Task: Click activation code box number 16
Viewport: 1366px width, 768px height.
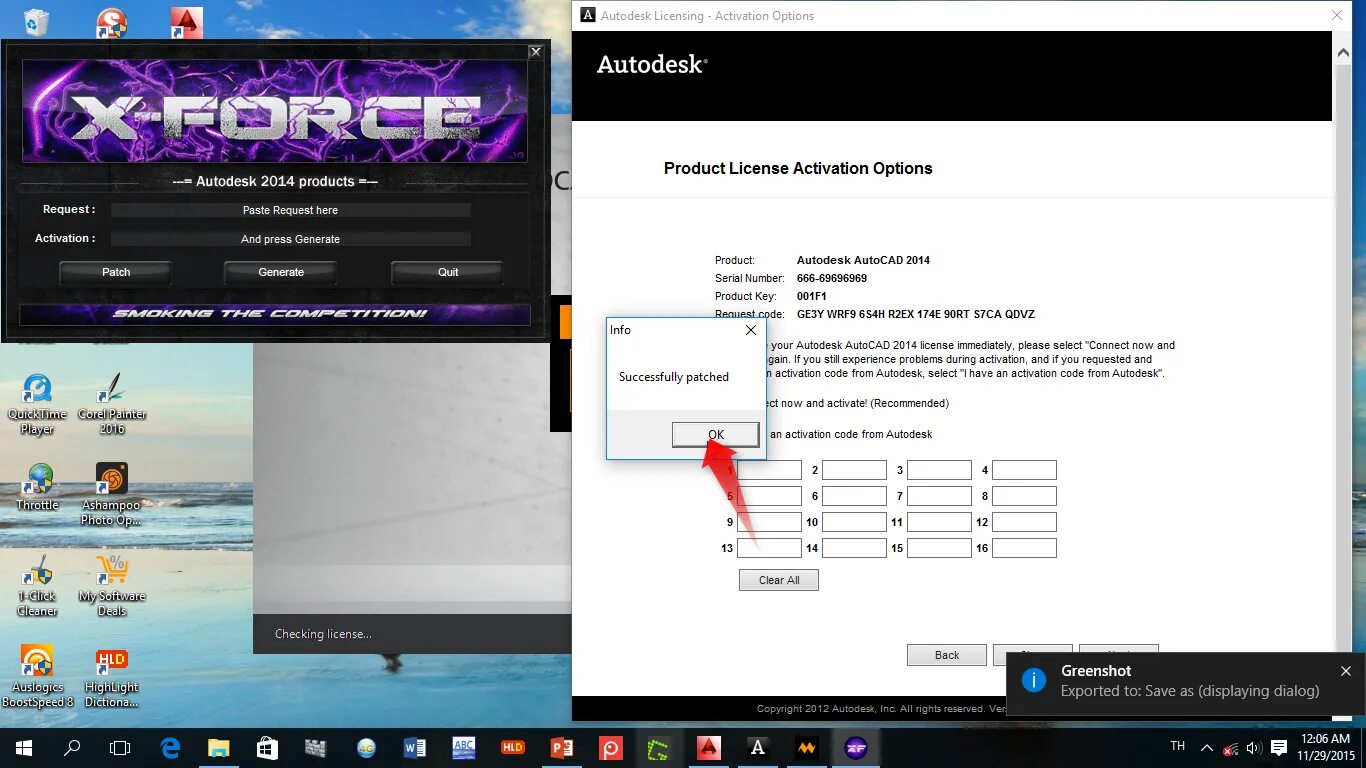Action: point(1024,548)
